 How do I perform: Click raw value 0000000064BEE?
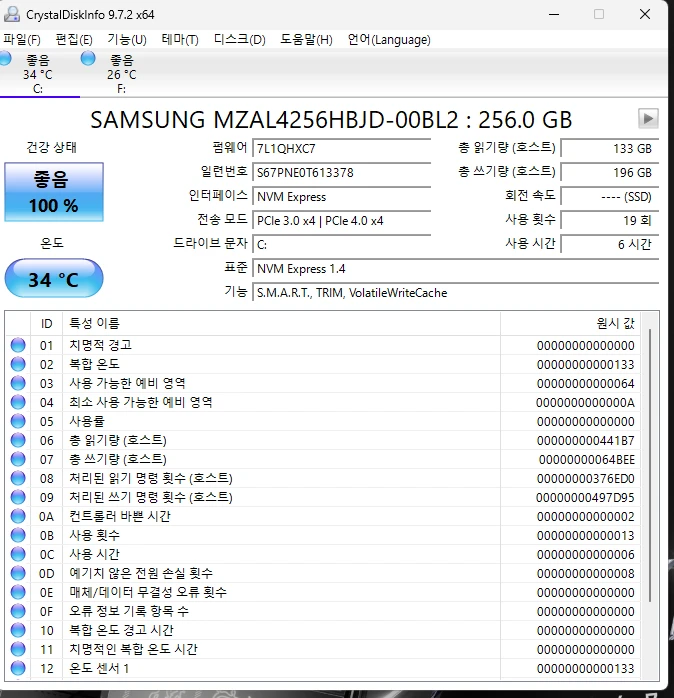point(587,459)
